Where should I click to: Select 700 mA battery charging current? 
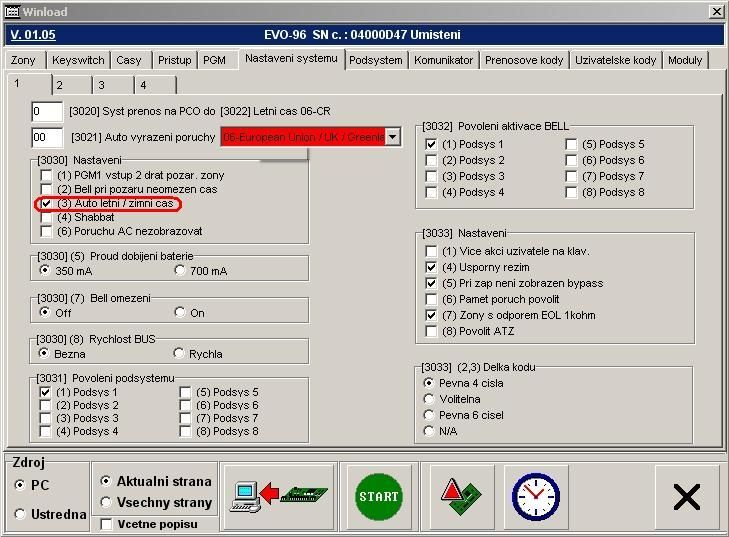coord(180,270)
